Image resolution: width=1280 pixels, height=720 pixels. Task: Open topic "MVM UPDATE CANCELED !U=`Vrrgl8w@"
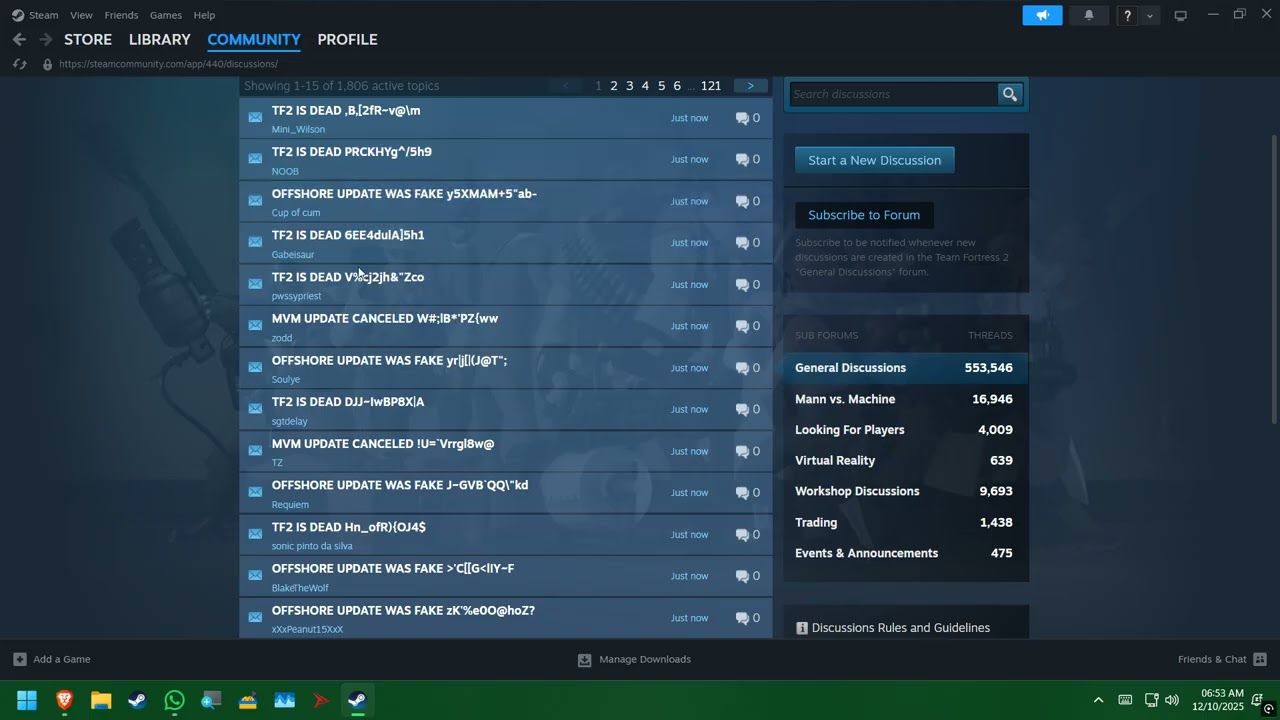(x=383, y=444)
